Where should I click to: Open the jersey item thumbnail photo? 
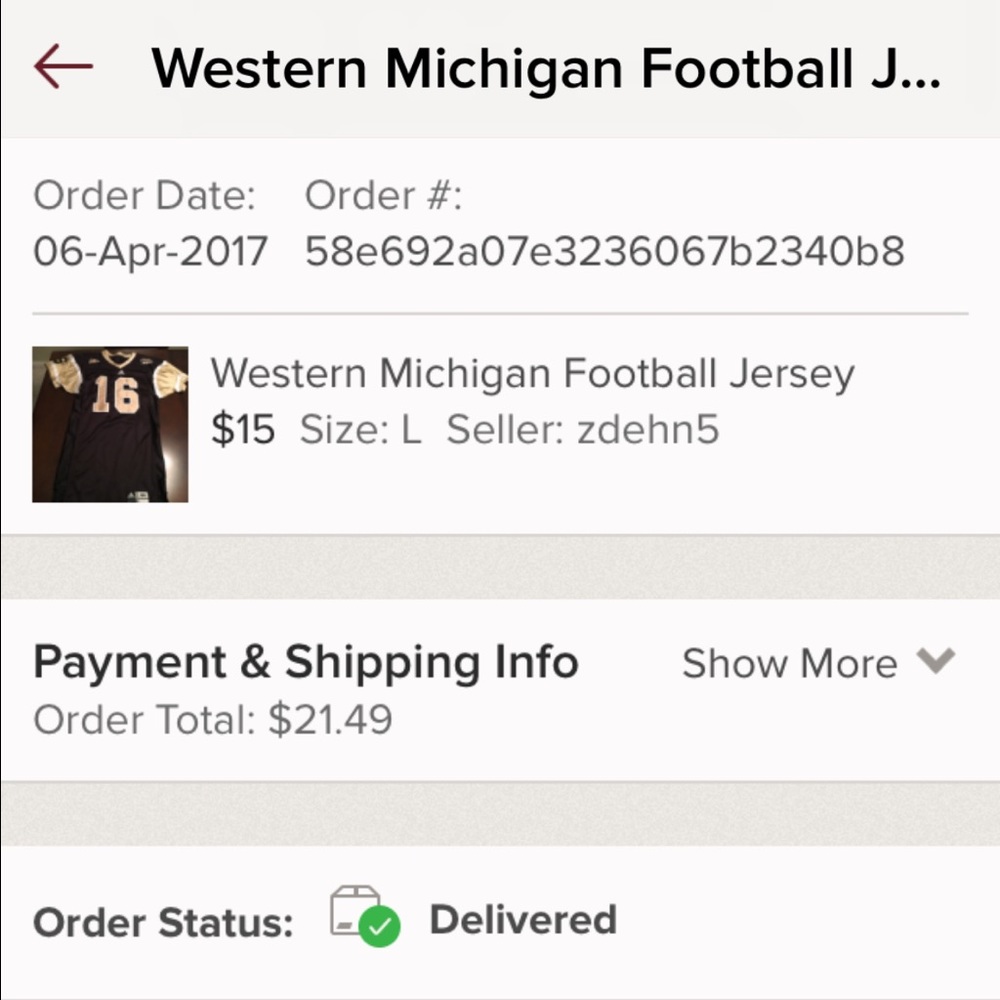coord(110,423)
